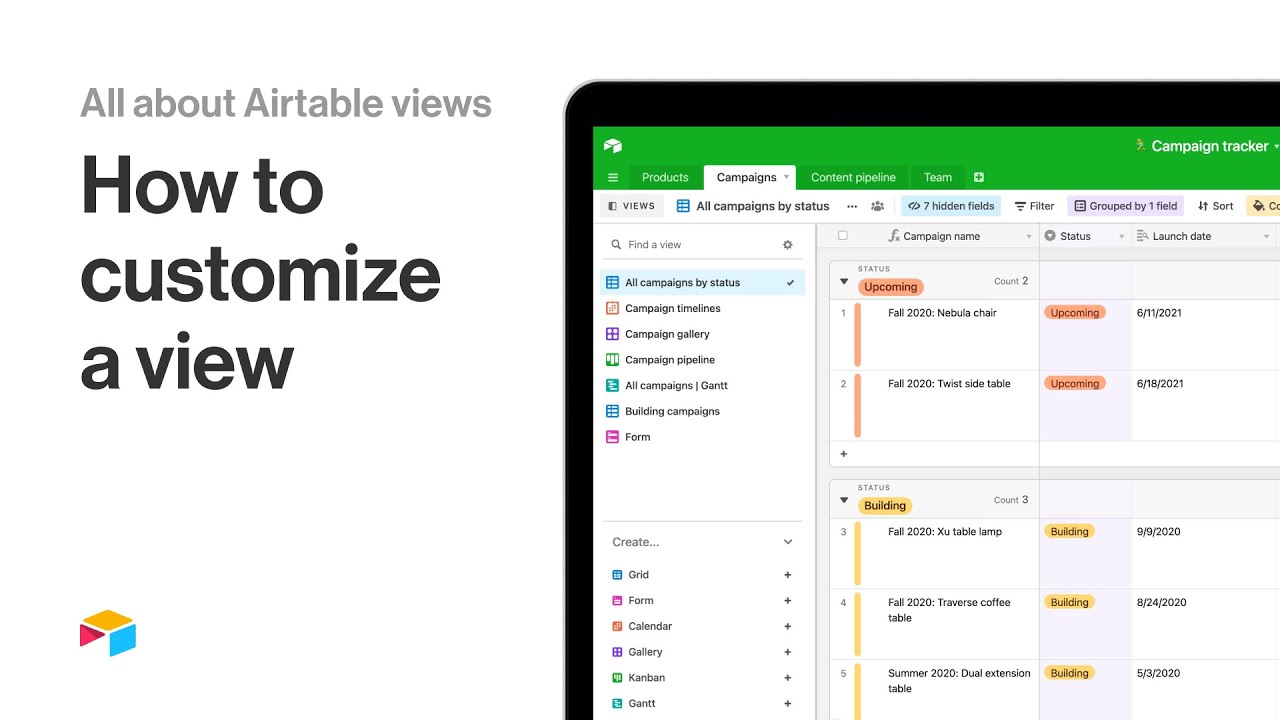Open Campaigns tab dropdown arrow
Image resolution: width=1280 pixels, height=720 pixels.
pos(786,177)
